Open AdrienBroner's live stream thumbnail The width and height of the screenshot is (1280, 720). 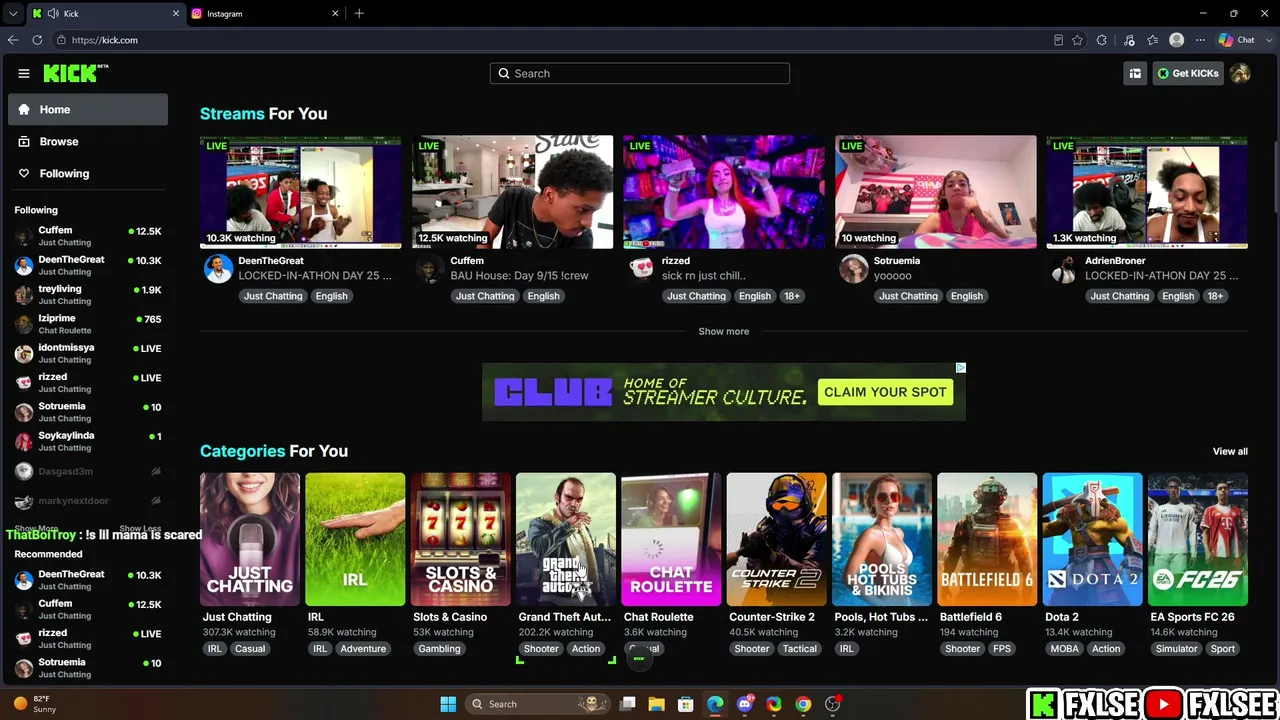coord(1147,192)
